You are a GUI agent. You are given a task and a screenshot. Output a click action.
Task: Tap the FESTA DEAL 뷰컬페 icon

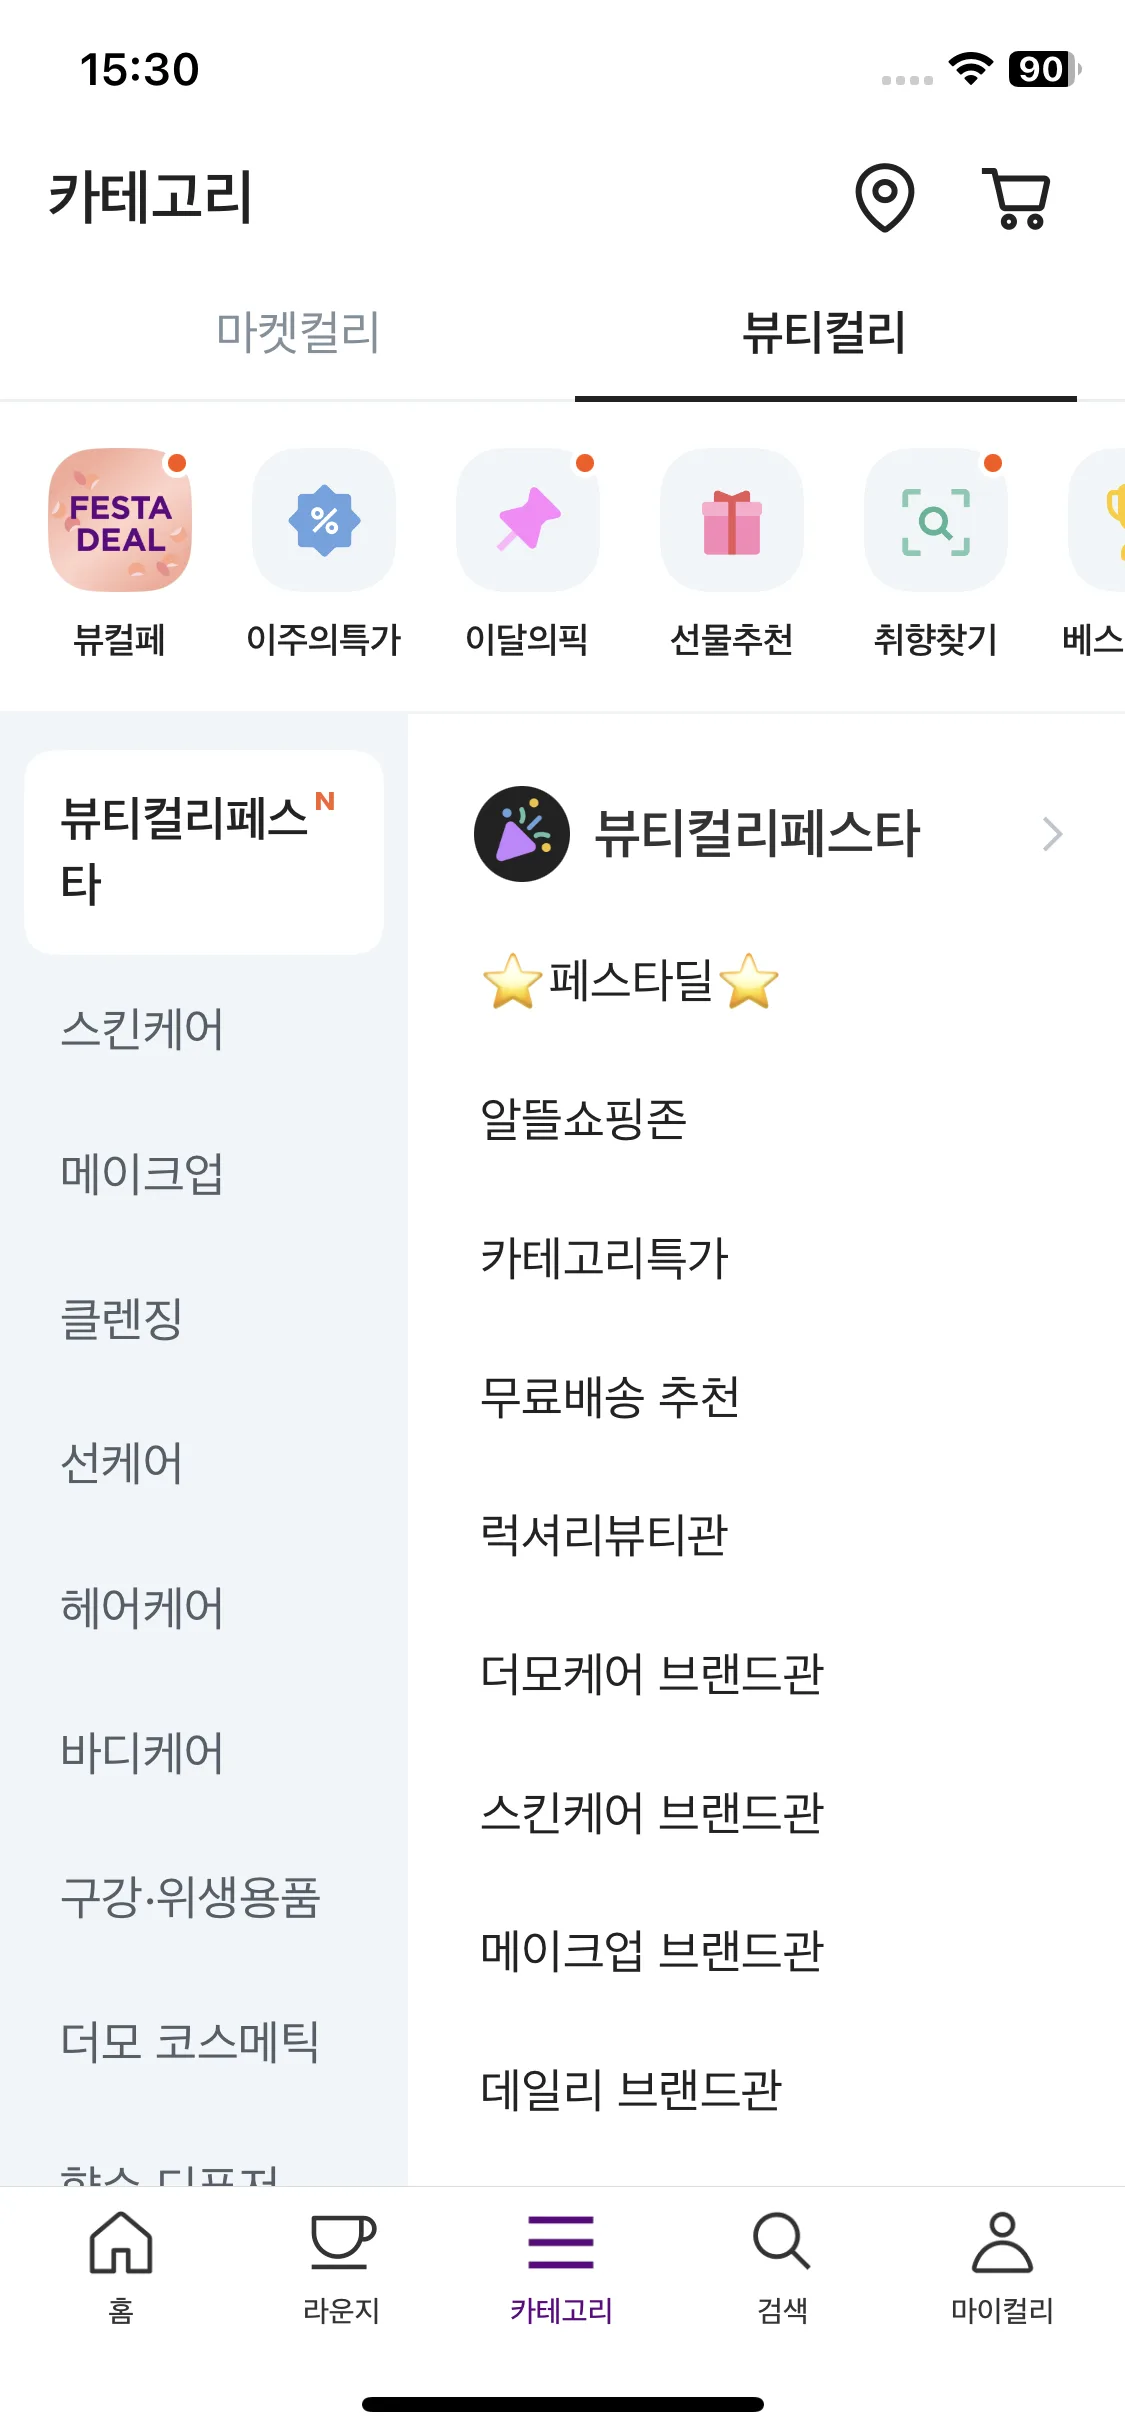pos(120,520)
